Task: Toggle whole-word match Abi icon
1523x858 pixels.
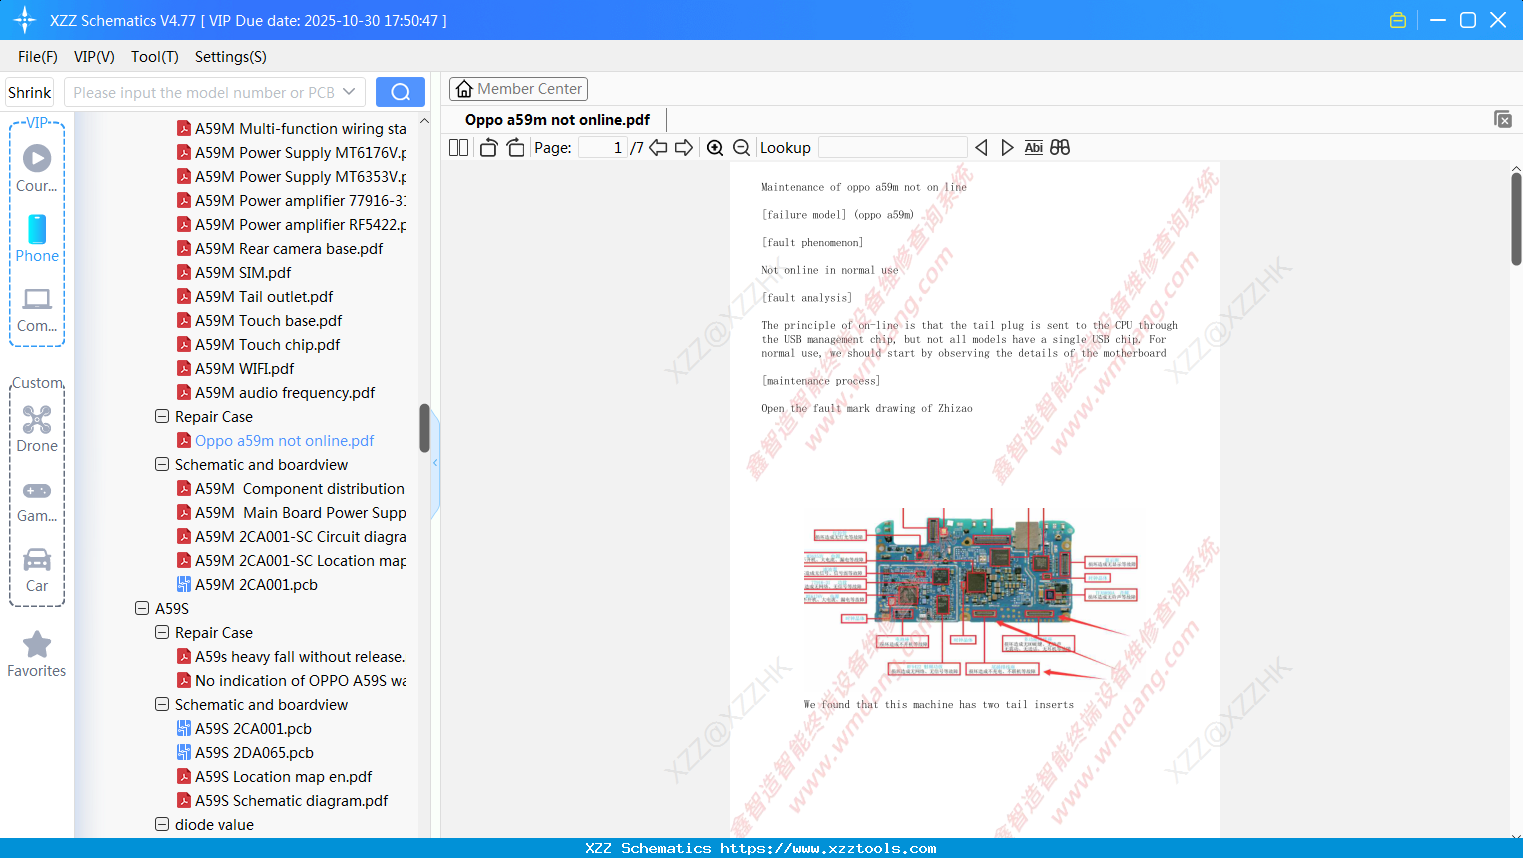Action: 1034,148
